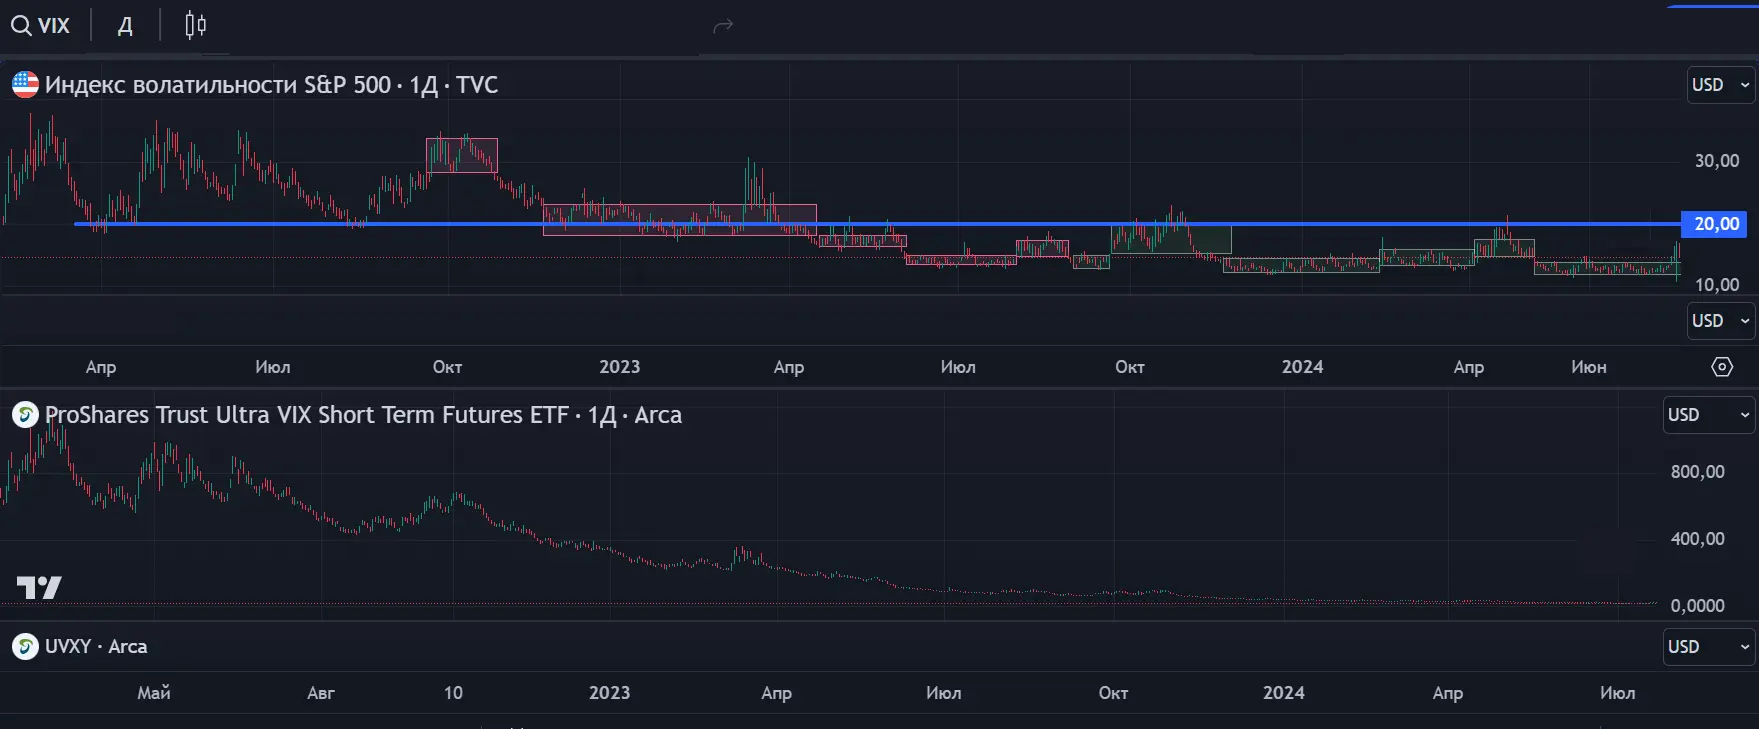Open the TradingView logo on the chart

39,588
